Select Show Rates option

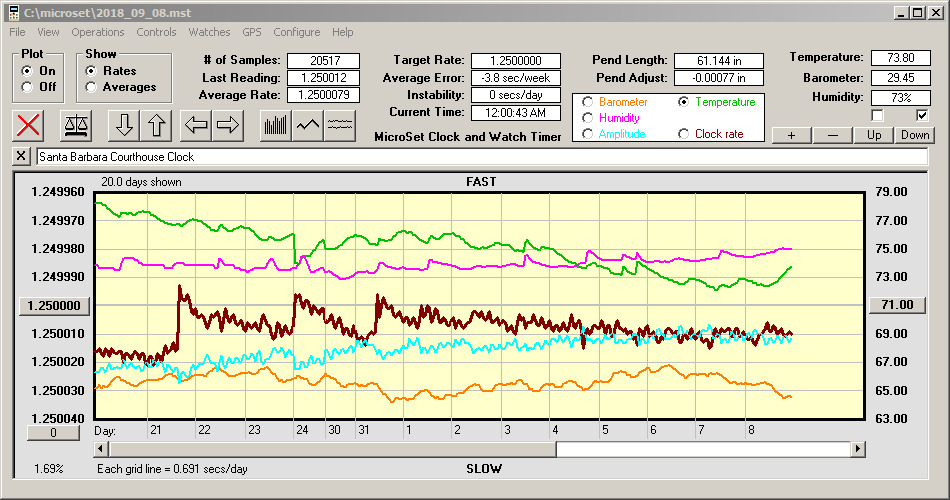tap(91, 71)
